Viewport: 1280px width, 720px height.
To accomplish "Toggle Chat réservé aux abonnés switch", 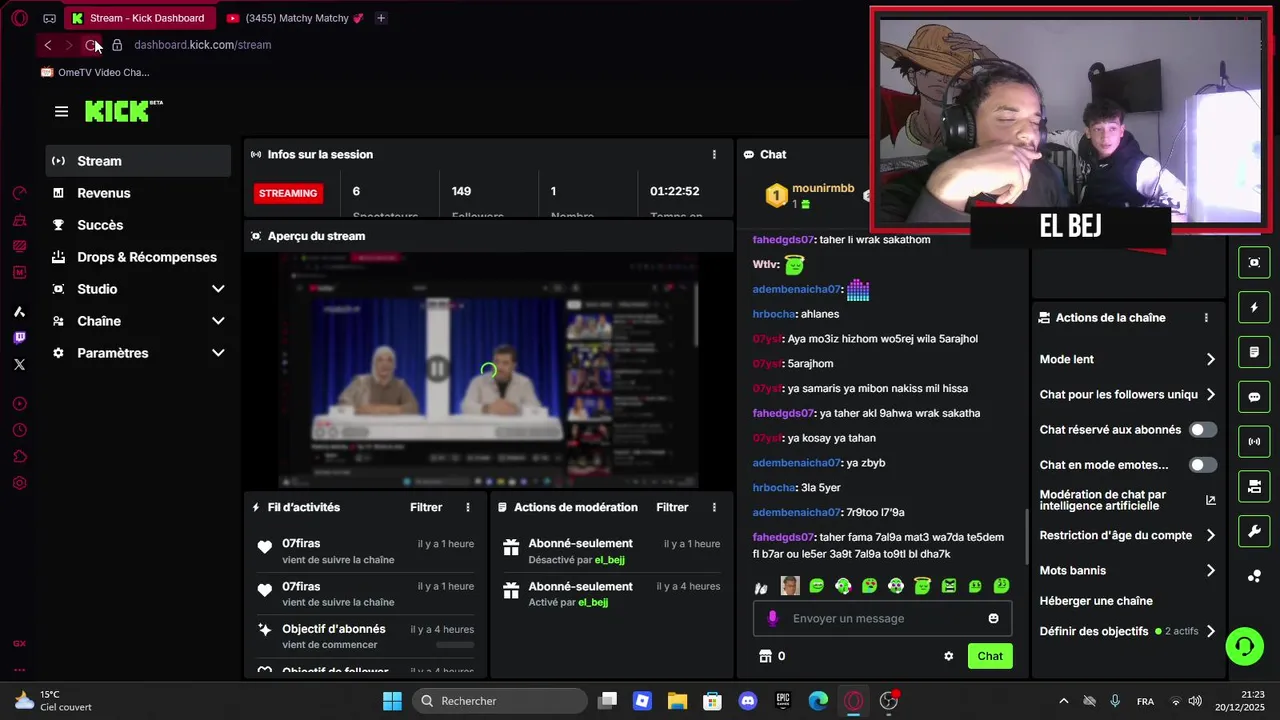I will (x=1203, y=430).
